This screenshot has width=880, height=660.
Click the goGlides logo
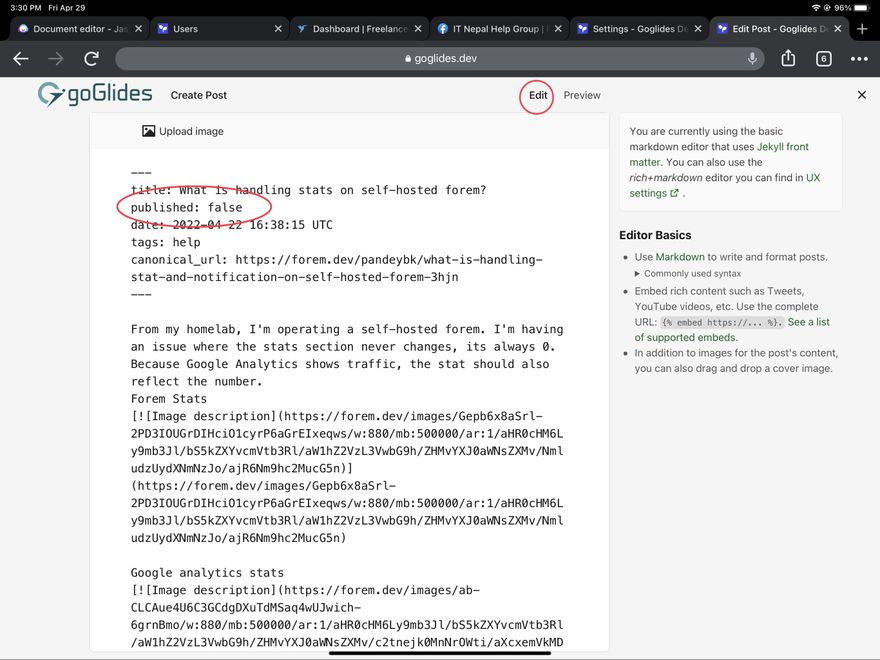coord(95,95)
